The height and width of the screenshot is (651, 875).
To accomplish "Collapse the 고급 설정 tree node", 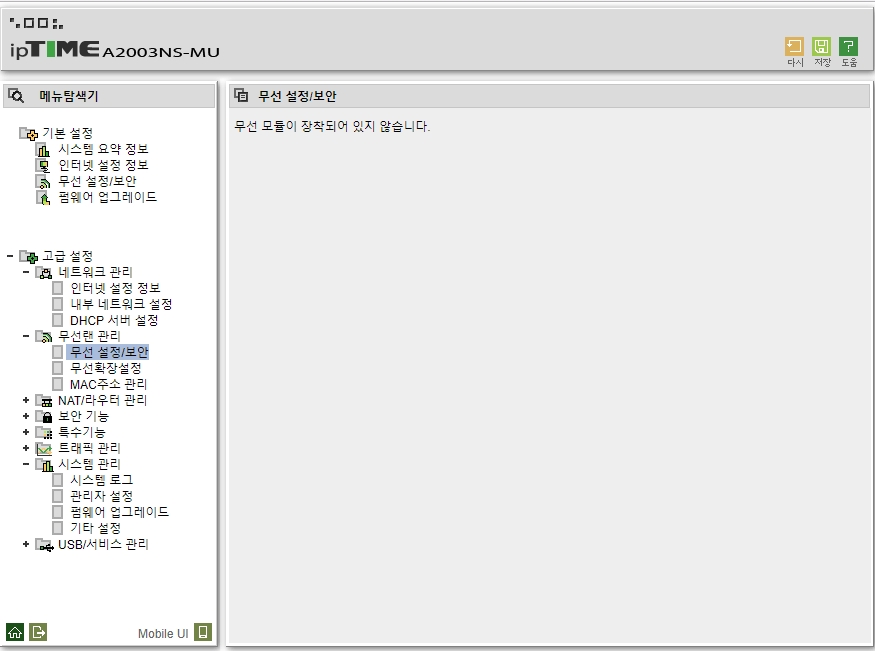I will pyautogui.click(x=10, y=256).
